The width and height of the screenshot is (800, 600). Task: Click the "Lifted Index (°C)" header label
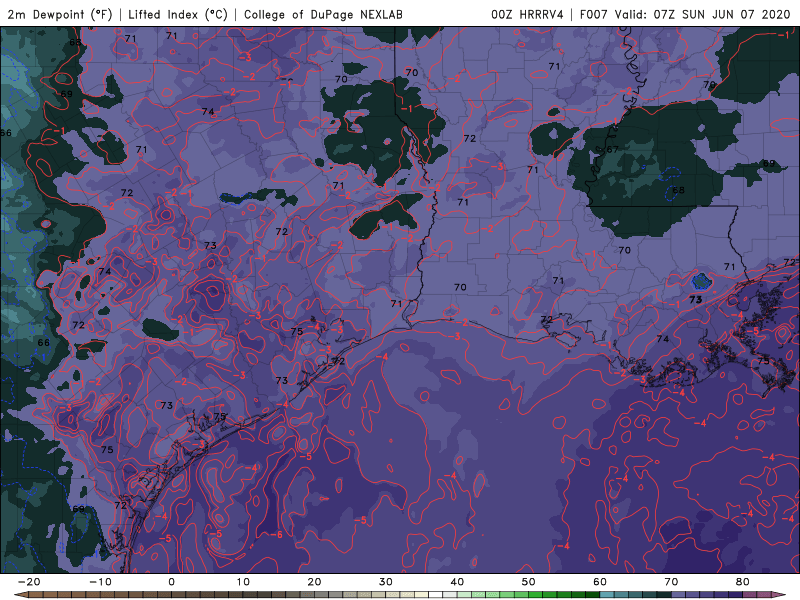click(x=178, y=14)
